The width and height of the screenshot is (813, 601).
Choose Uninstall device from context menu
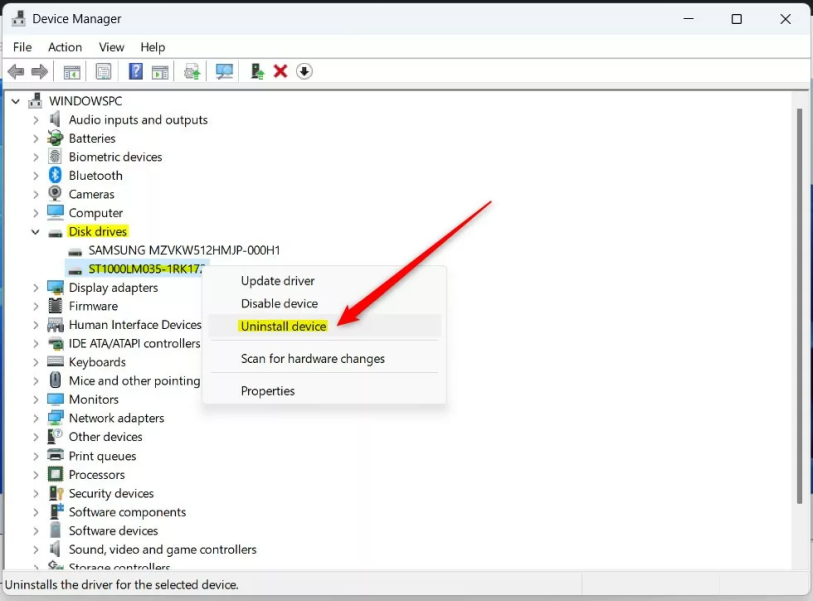283,326
